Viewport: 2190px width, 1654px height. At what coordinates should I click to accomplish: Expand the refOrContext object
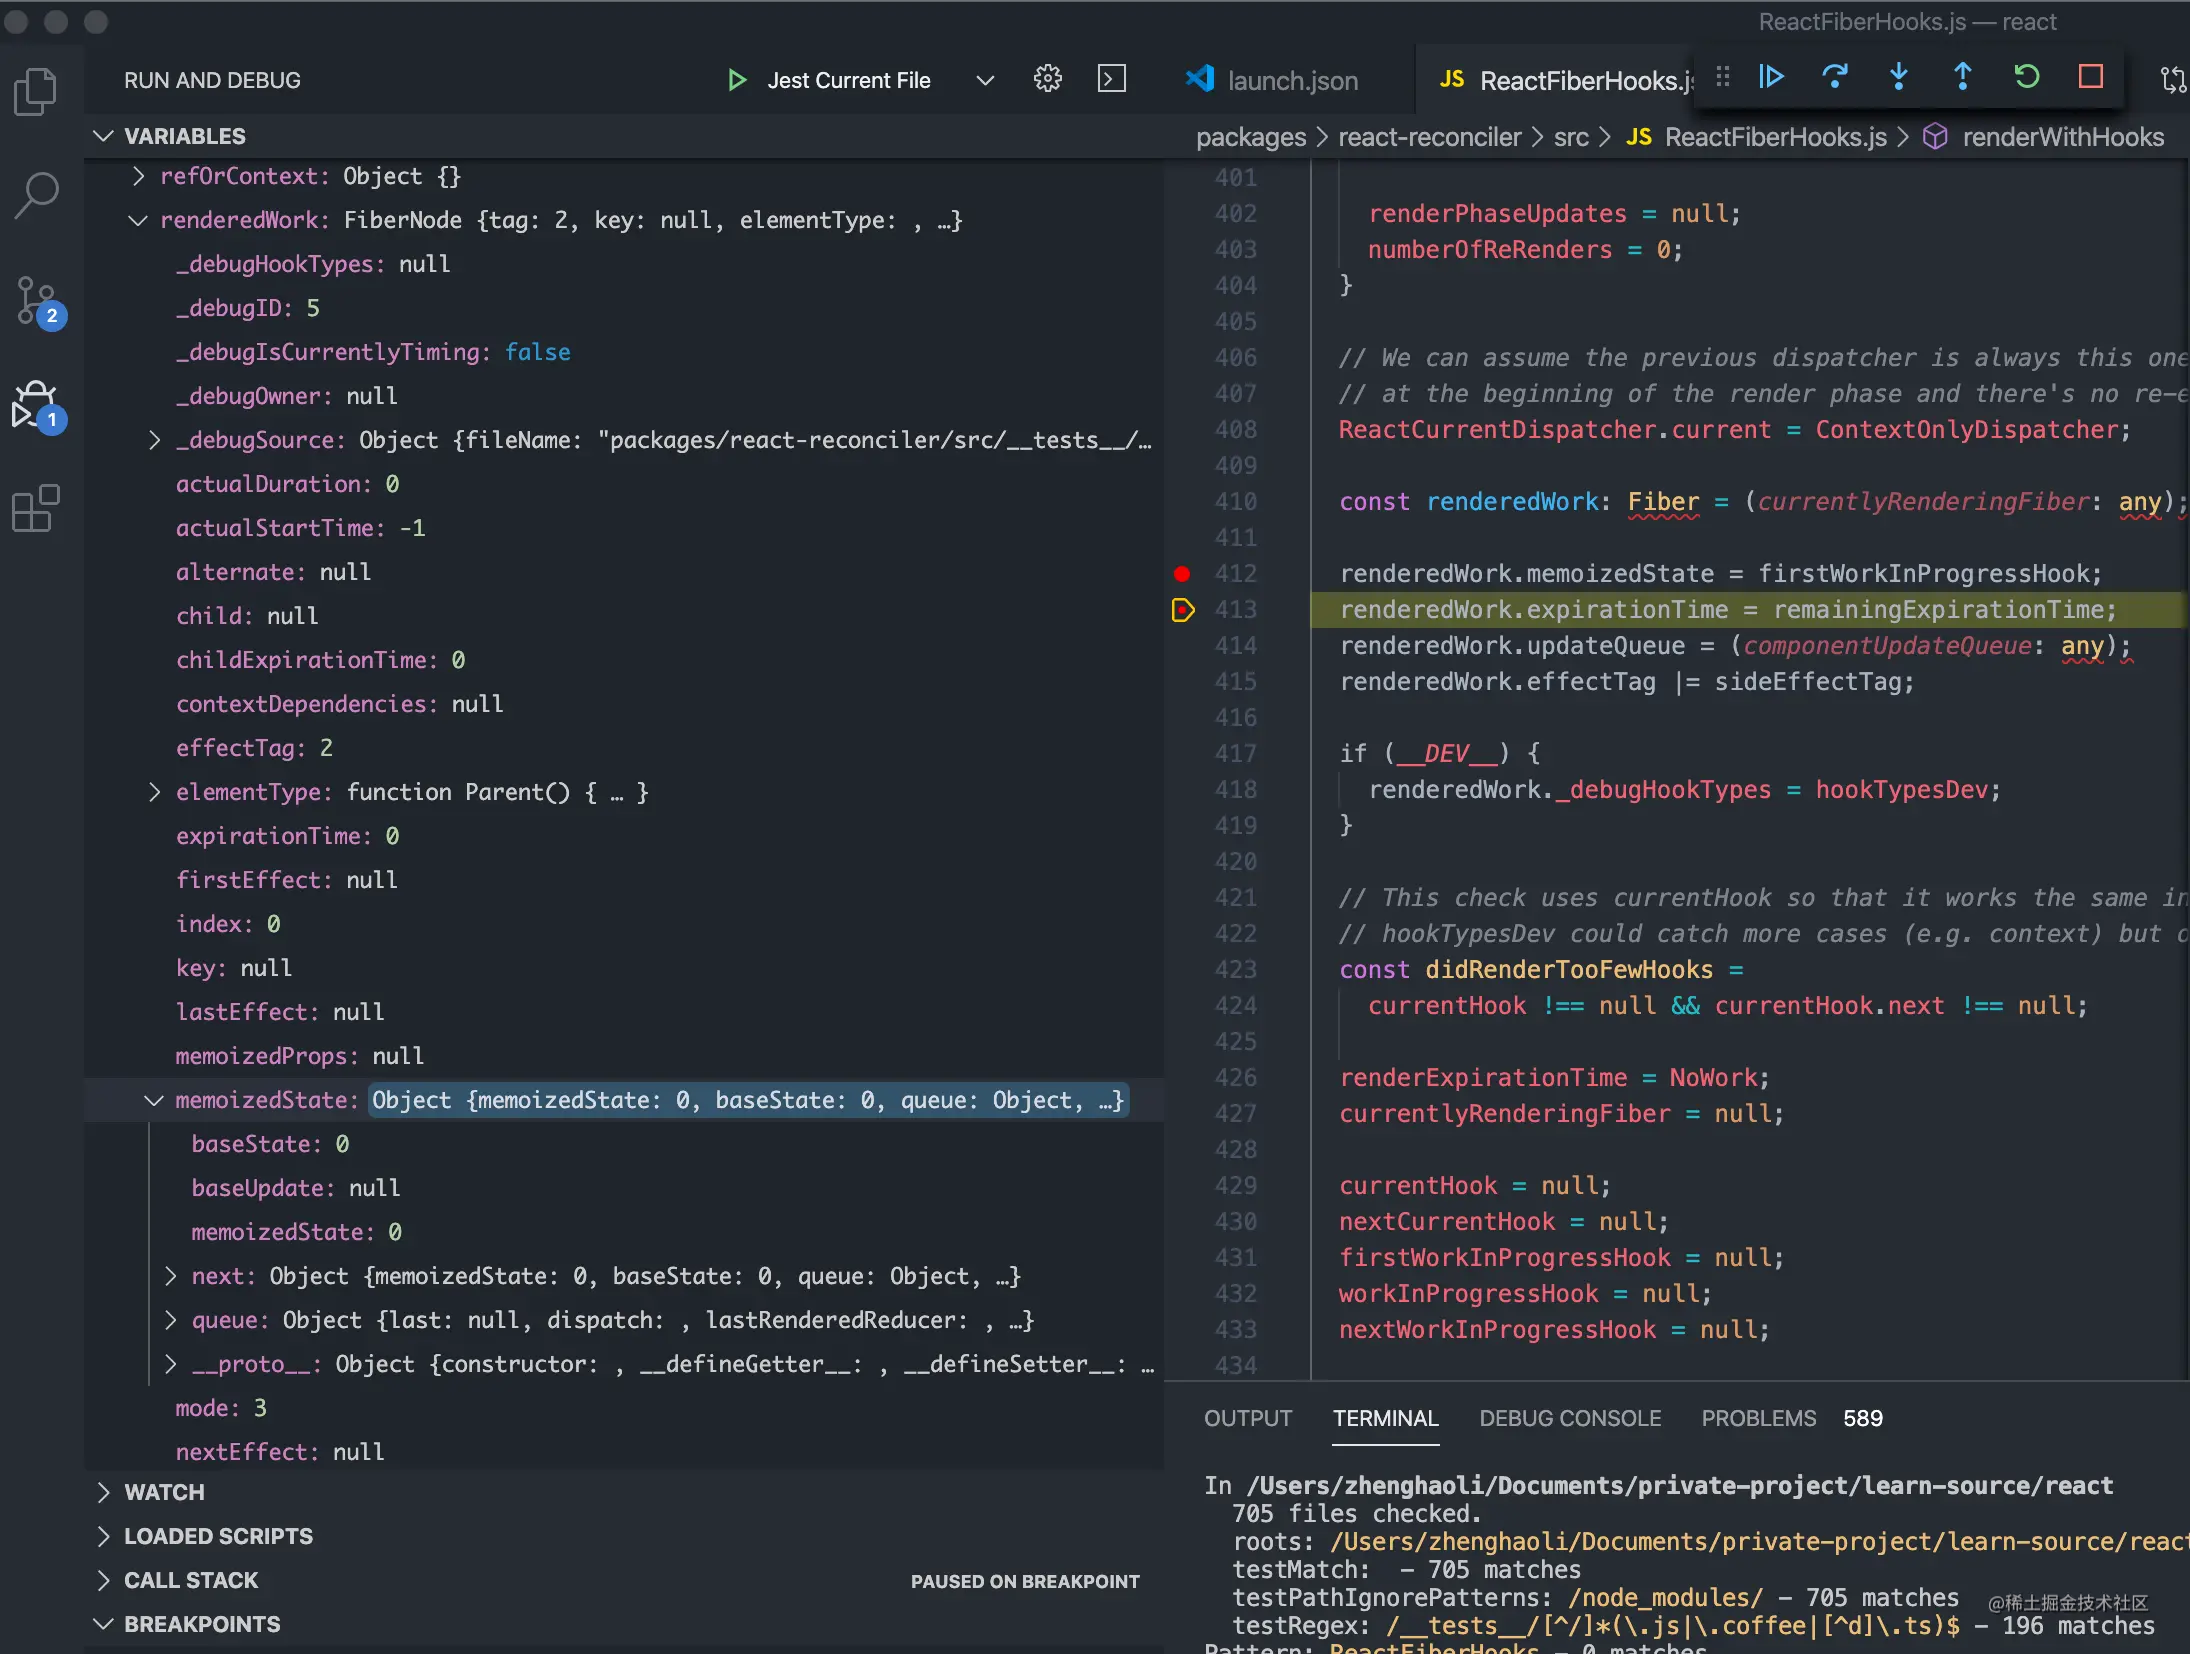(139, 176)
